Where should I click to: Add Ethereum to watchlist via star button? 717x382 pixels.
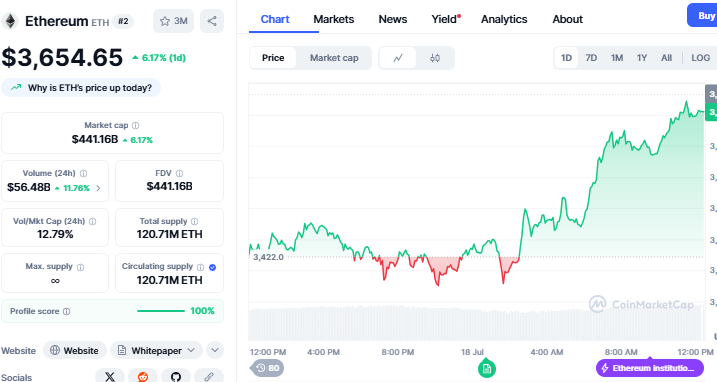point(173,21)
